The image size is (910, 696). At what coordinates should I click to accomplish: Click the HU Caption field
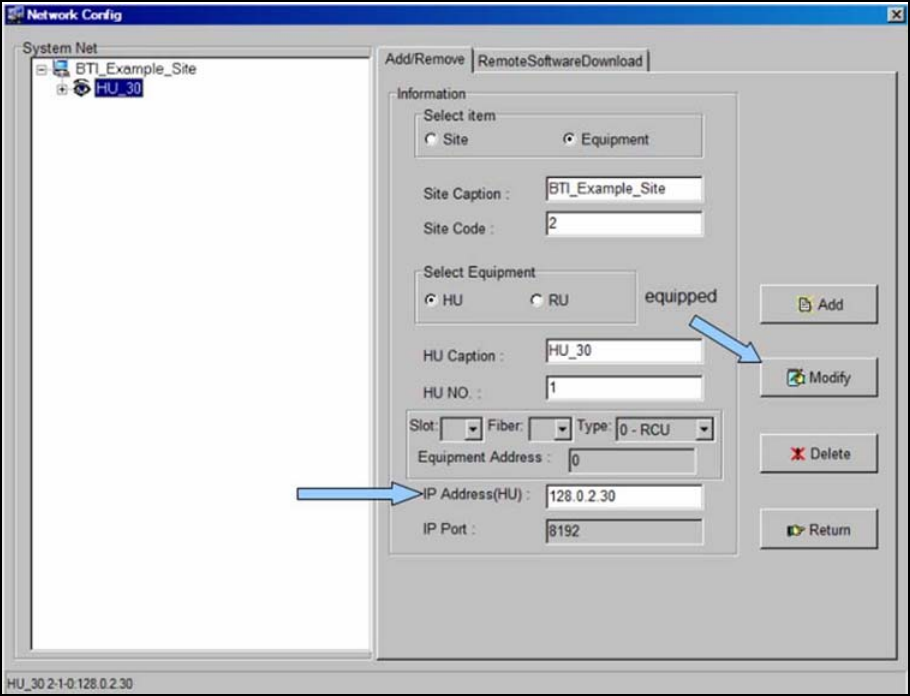pyautogui.click(x=624, y=351)
